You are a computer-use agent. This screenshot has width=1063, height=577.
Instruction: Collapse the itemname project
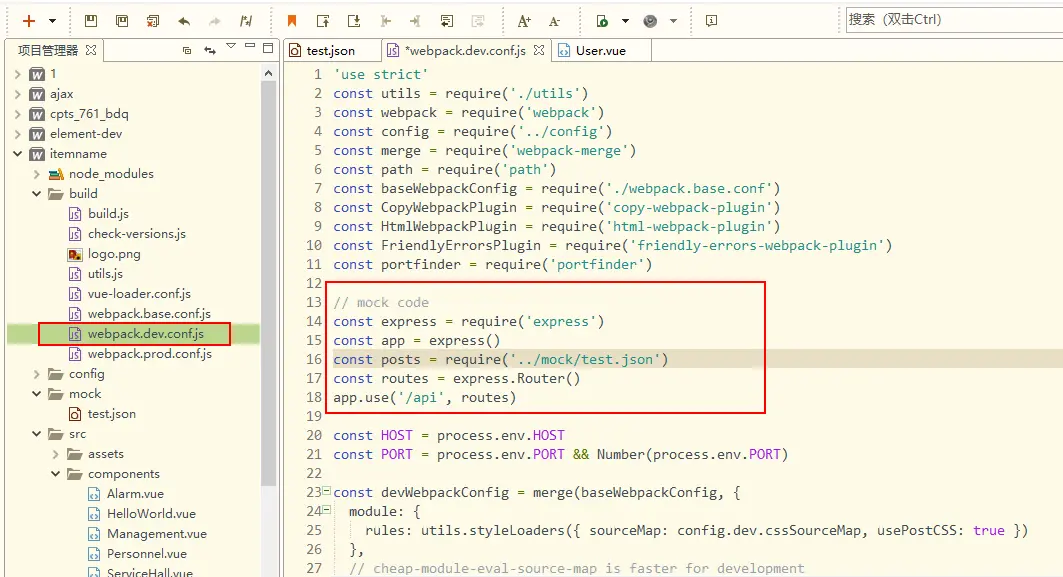click(x=18, y=154)
